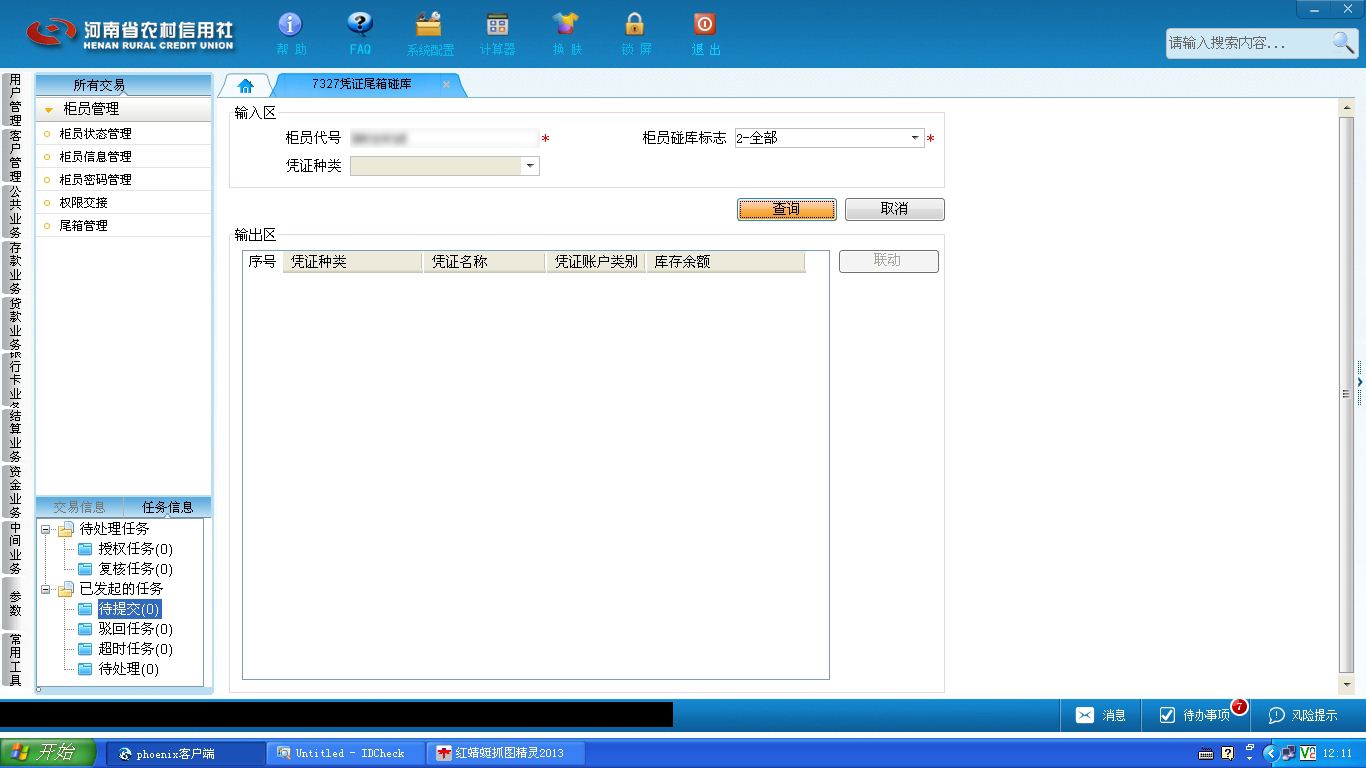Open the 凭证种类 dropdown arrow
Screen dimensions: 1366x768
[530, 166]
